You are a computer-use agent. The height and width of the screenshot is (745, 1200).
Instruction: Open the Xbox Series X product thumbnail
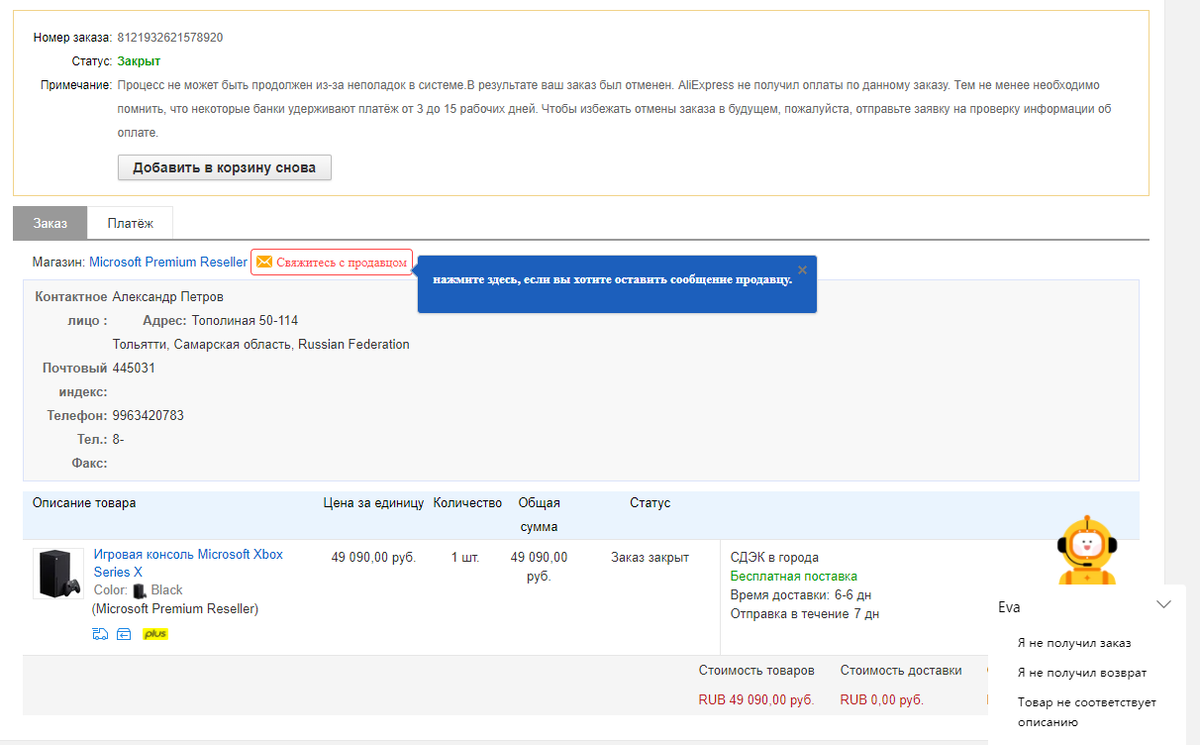coord(58,574)
